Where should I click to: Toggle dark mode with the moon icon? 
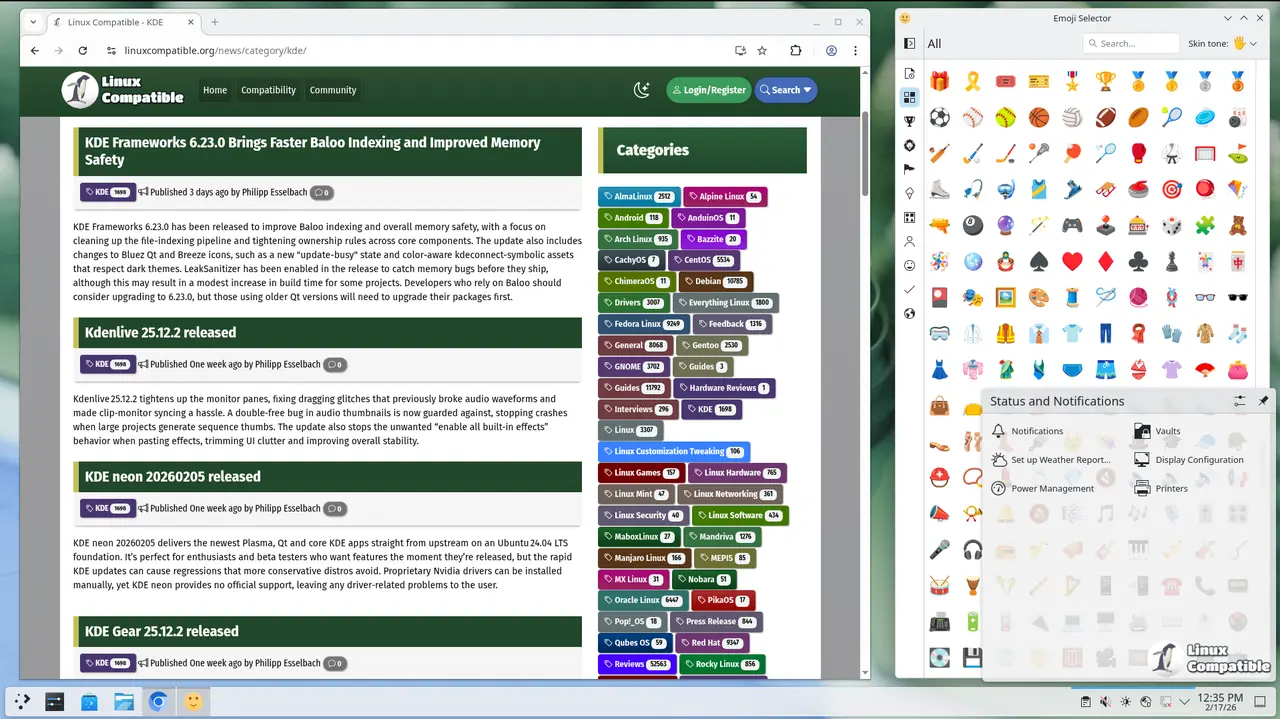point(642,90)
